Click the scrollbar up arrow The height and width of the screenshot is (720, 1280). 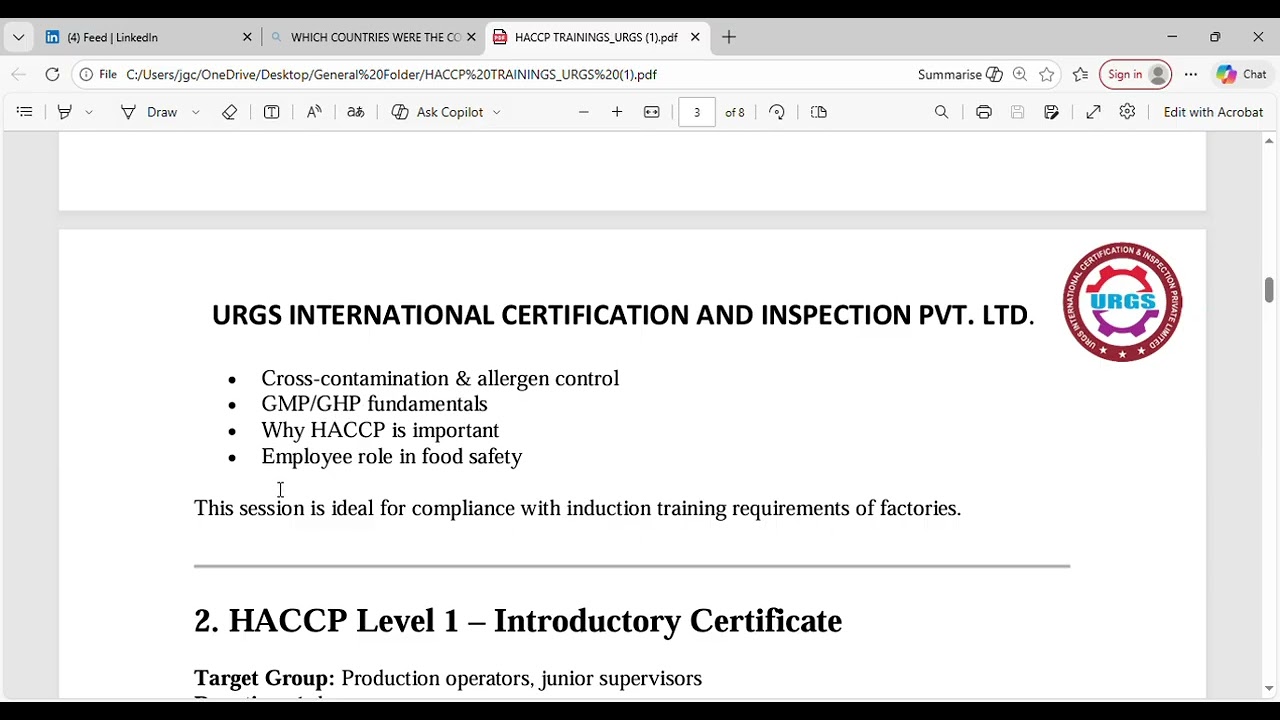1269,141
